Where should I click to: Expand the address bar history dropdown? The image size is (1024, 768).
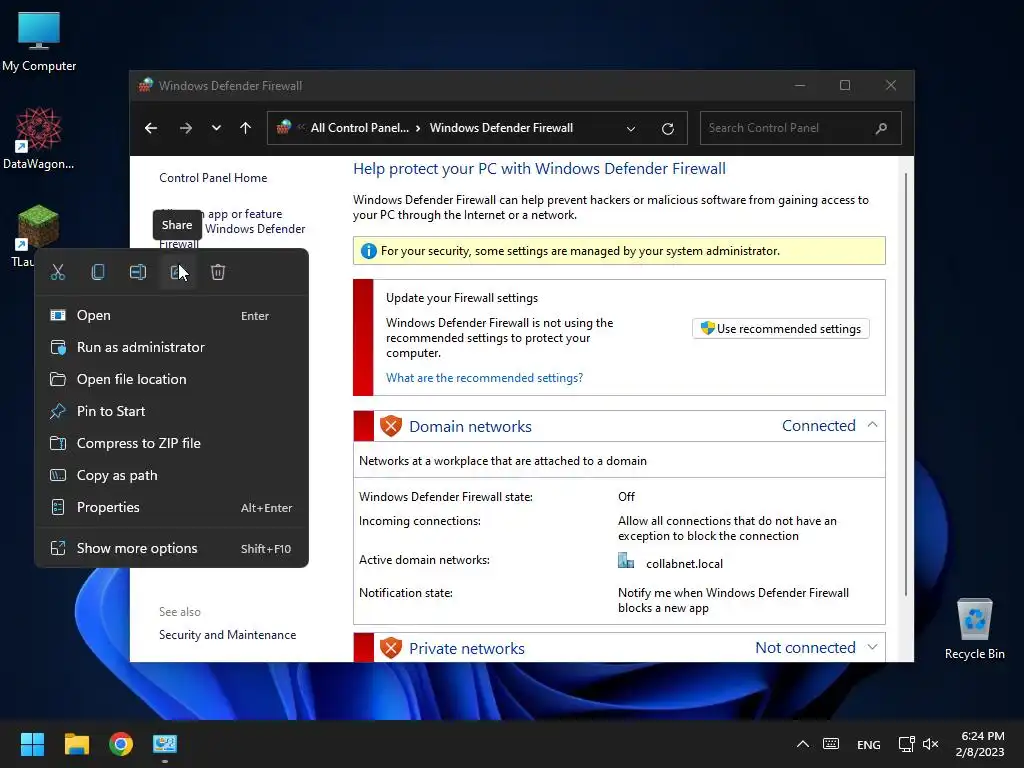pos(631,129)
